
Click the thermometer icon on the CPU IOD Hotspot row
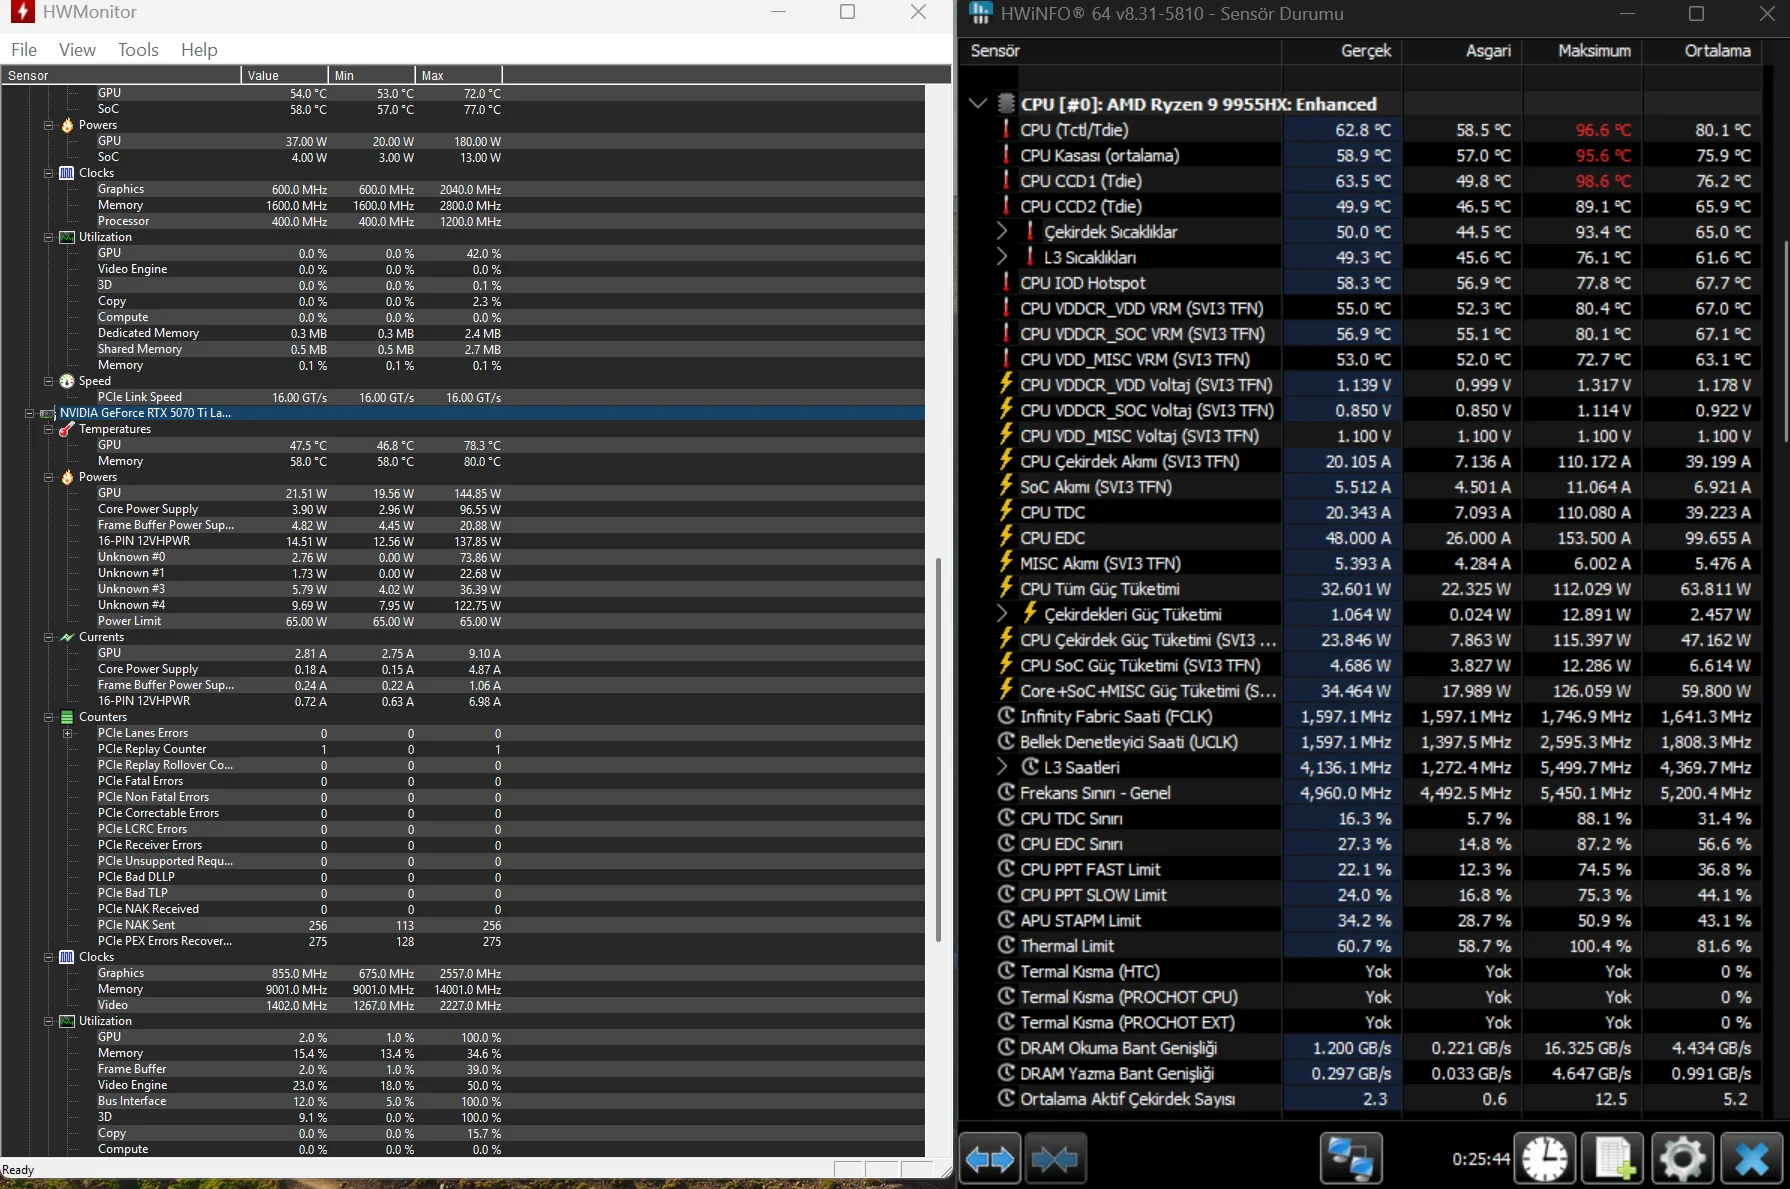pos(1006,283)
